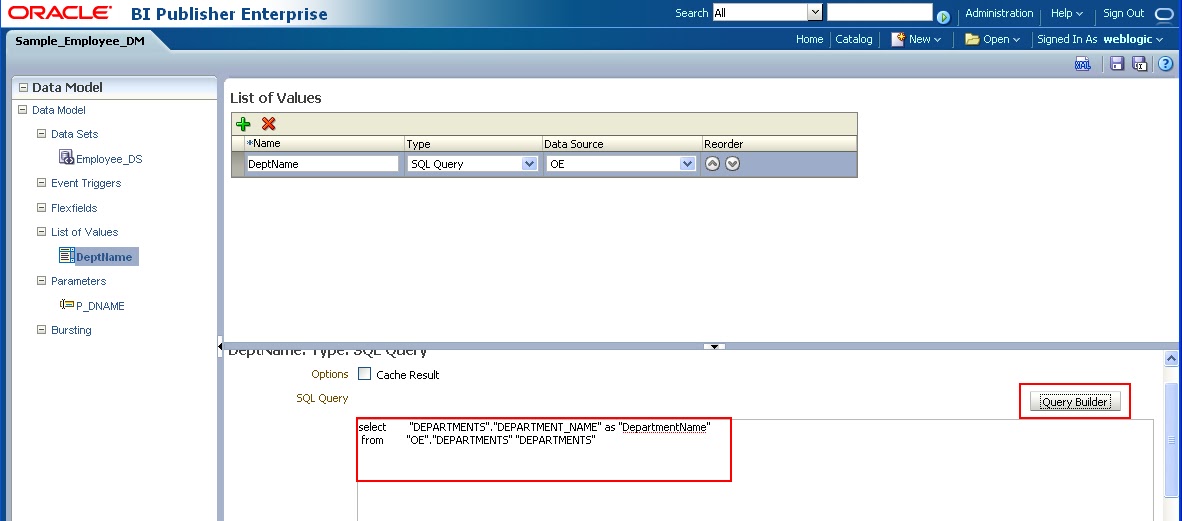Move DeptName up in reorder column
1182x521 pixels.
click(x=712, y=164)
